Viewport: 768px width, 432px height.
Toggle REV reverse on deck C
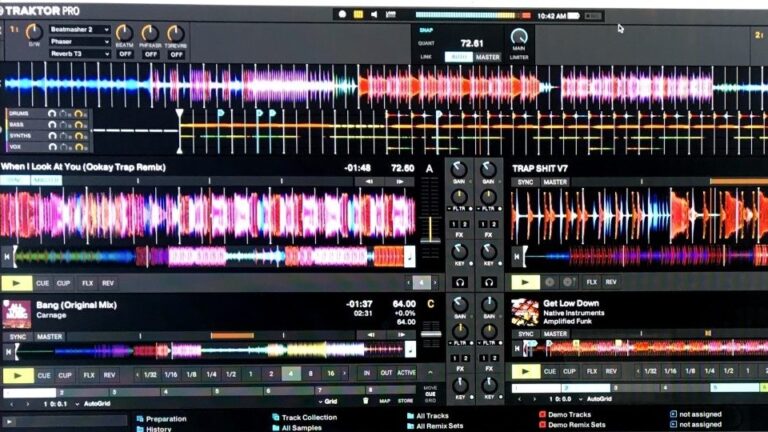(x=109, y=376)
